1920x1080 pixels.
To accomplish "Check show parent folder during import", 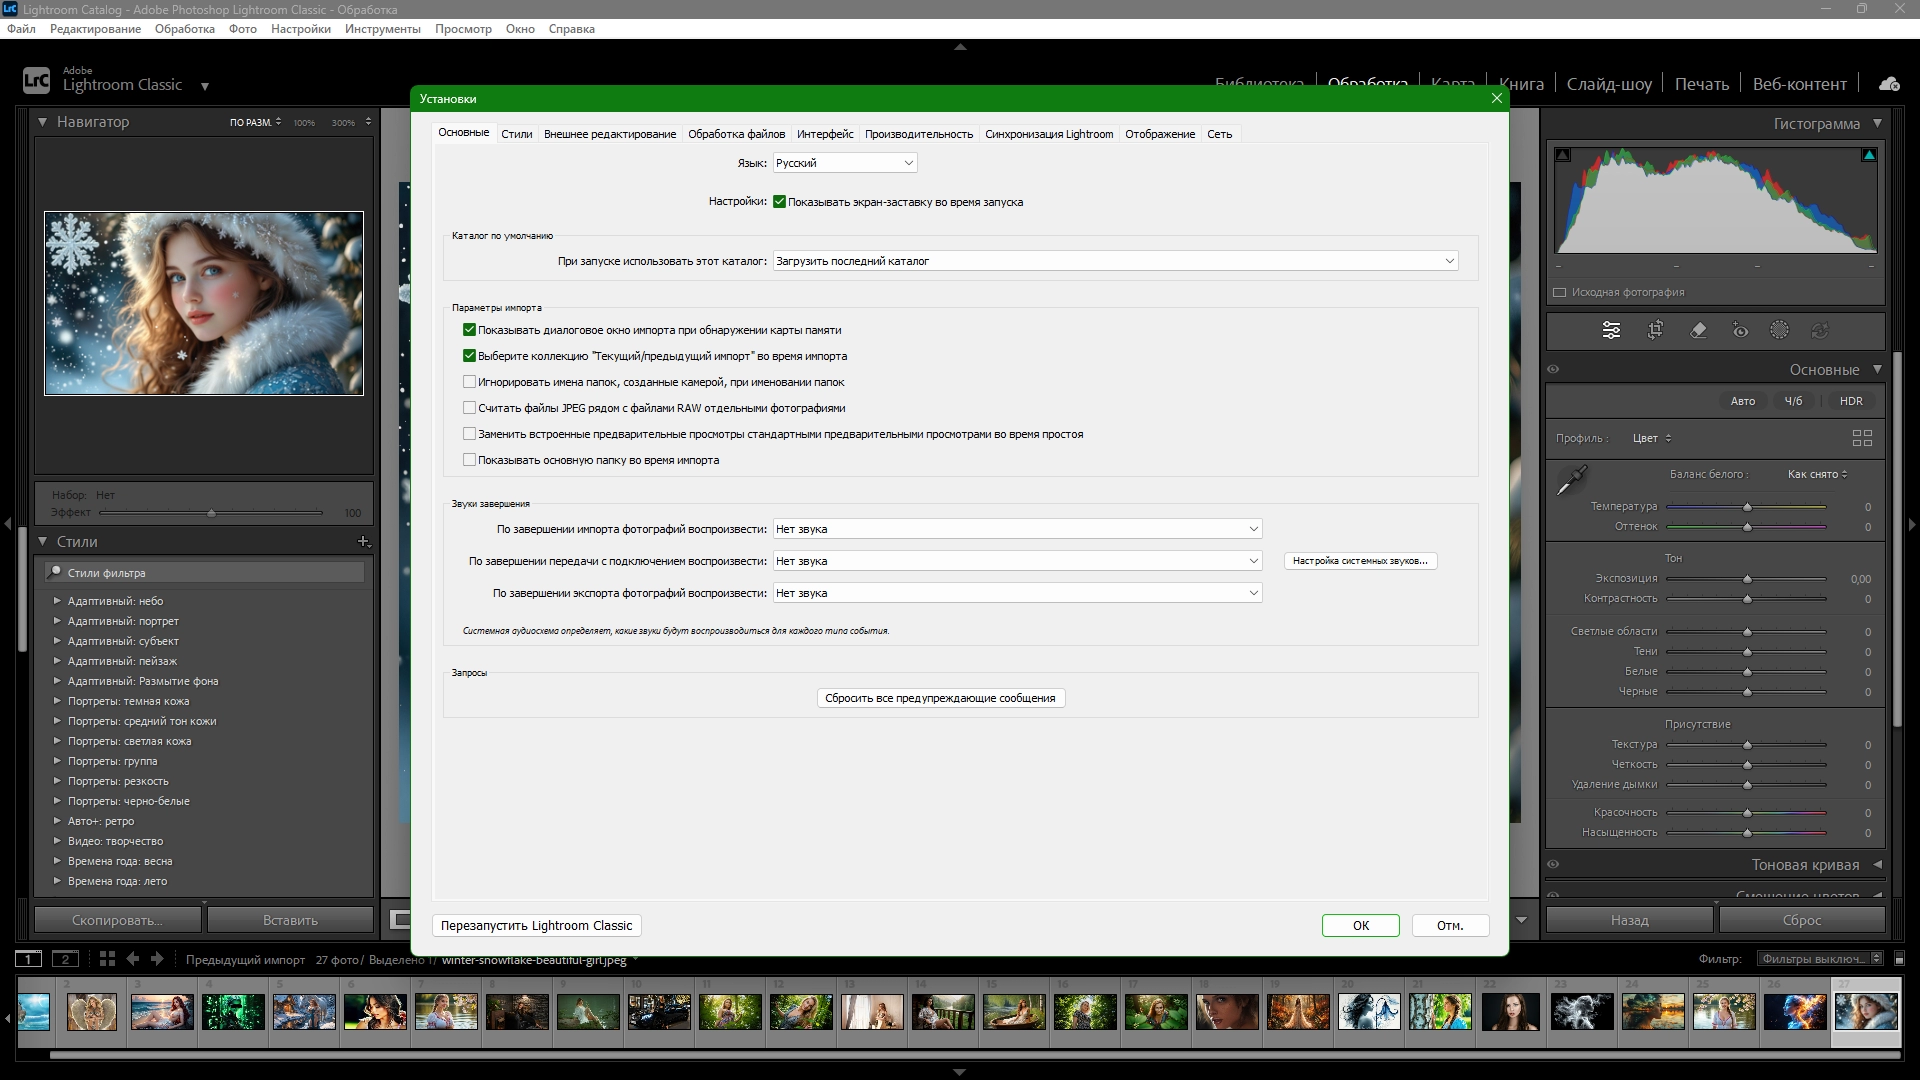I will [x=469, y=460].
